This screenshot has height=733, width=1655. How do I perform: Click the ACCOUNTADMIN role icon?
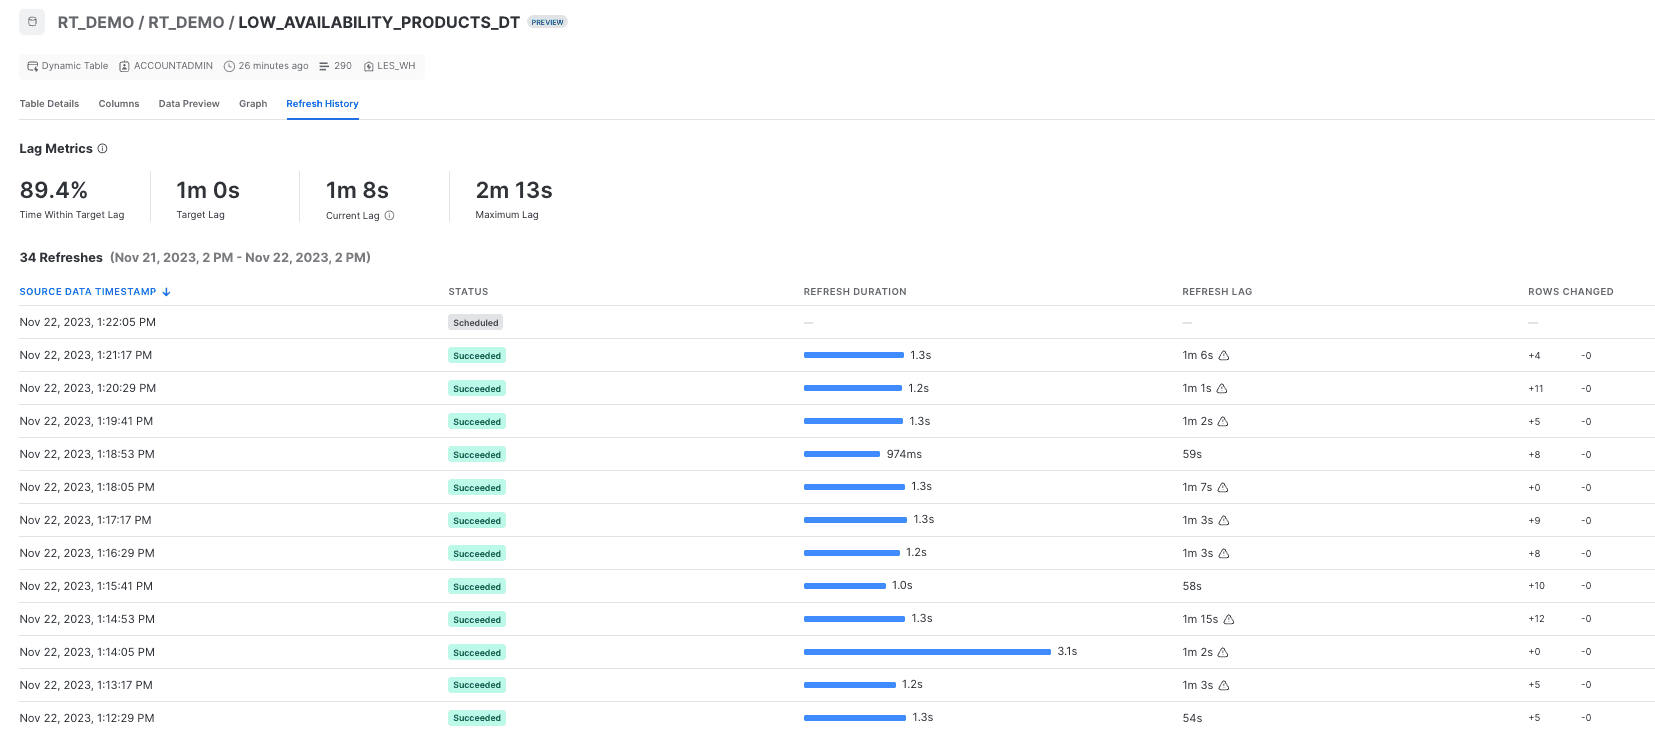[x=124, y=66]
